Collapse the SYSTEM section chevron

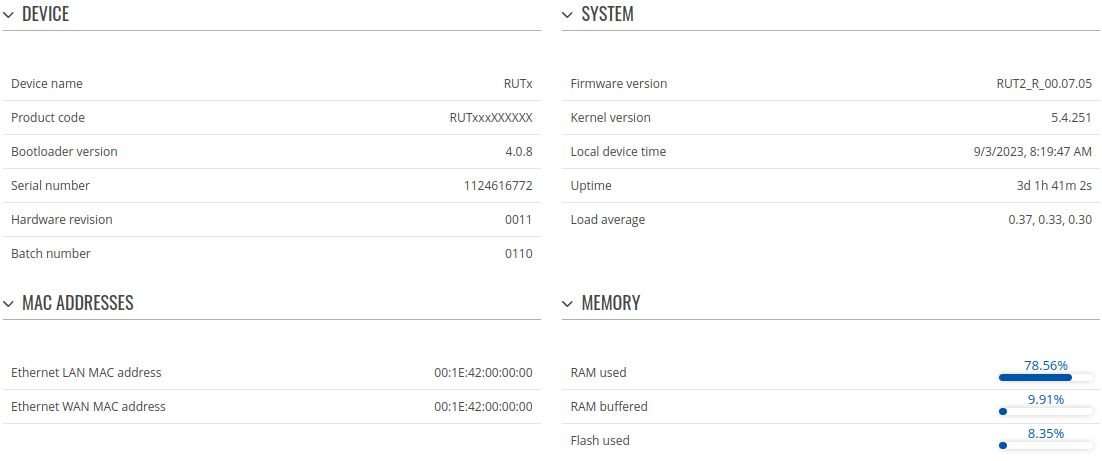(568, 15)
